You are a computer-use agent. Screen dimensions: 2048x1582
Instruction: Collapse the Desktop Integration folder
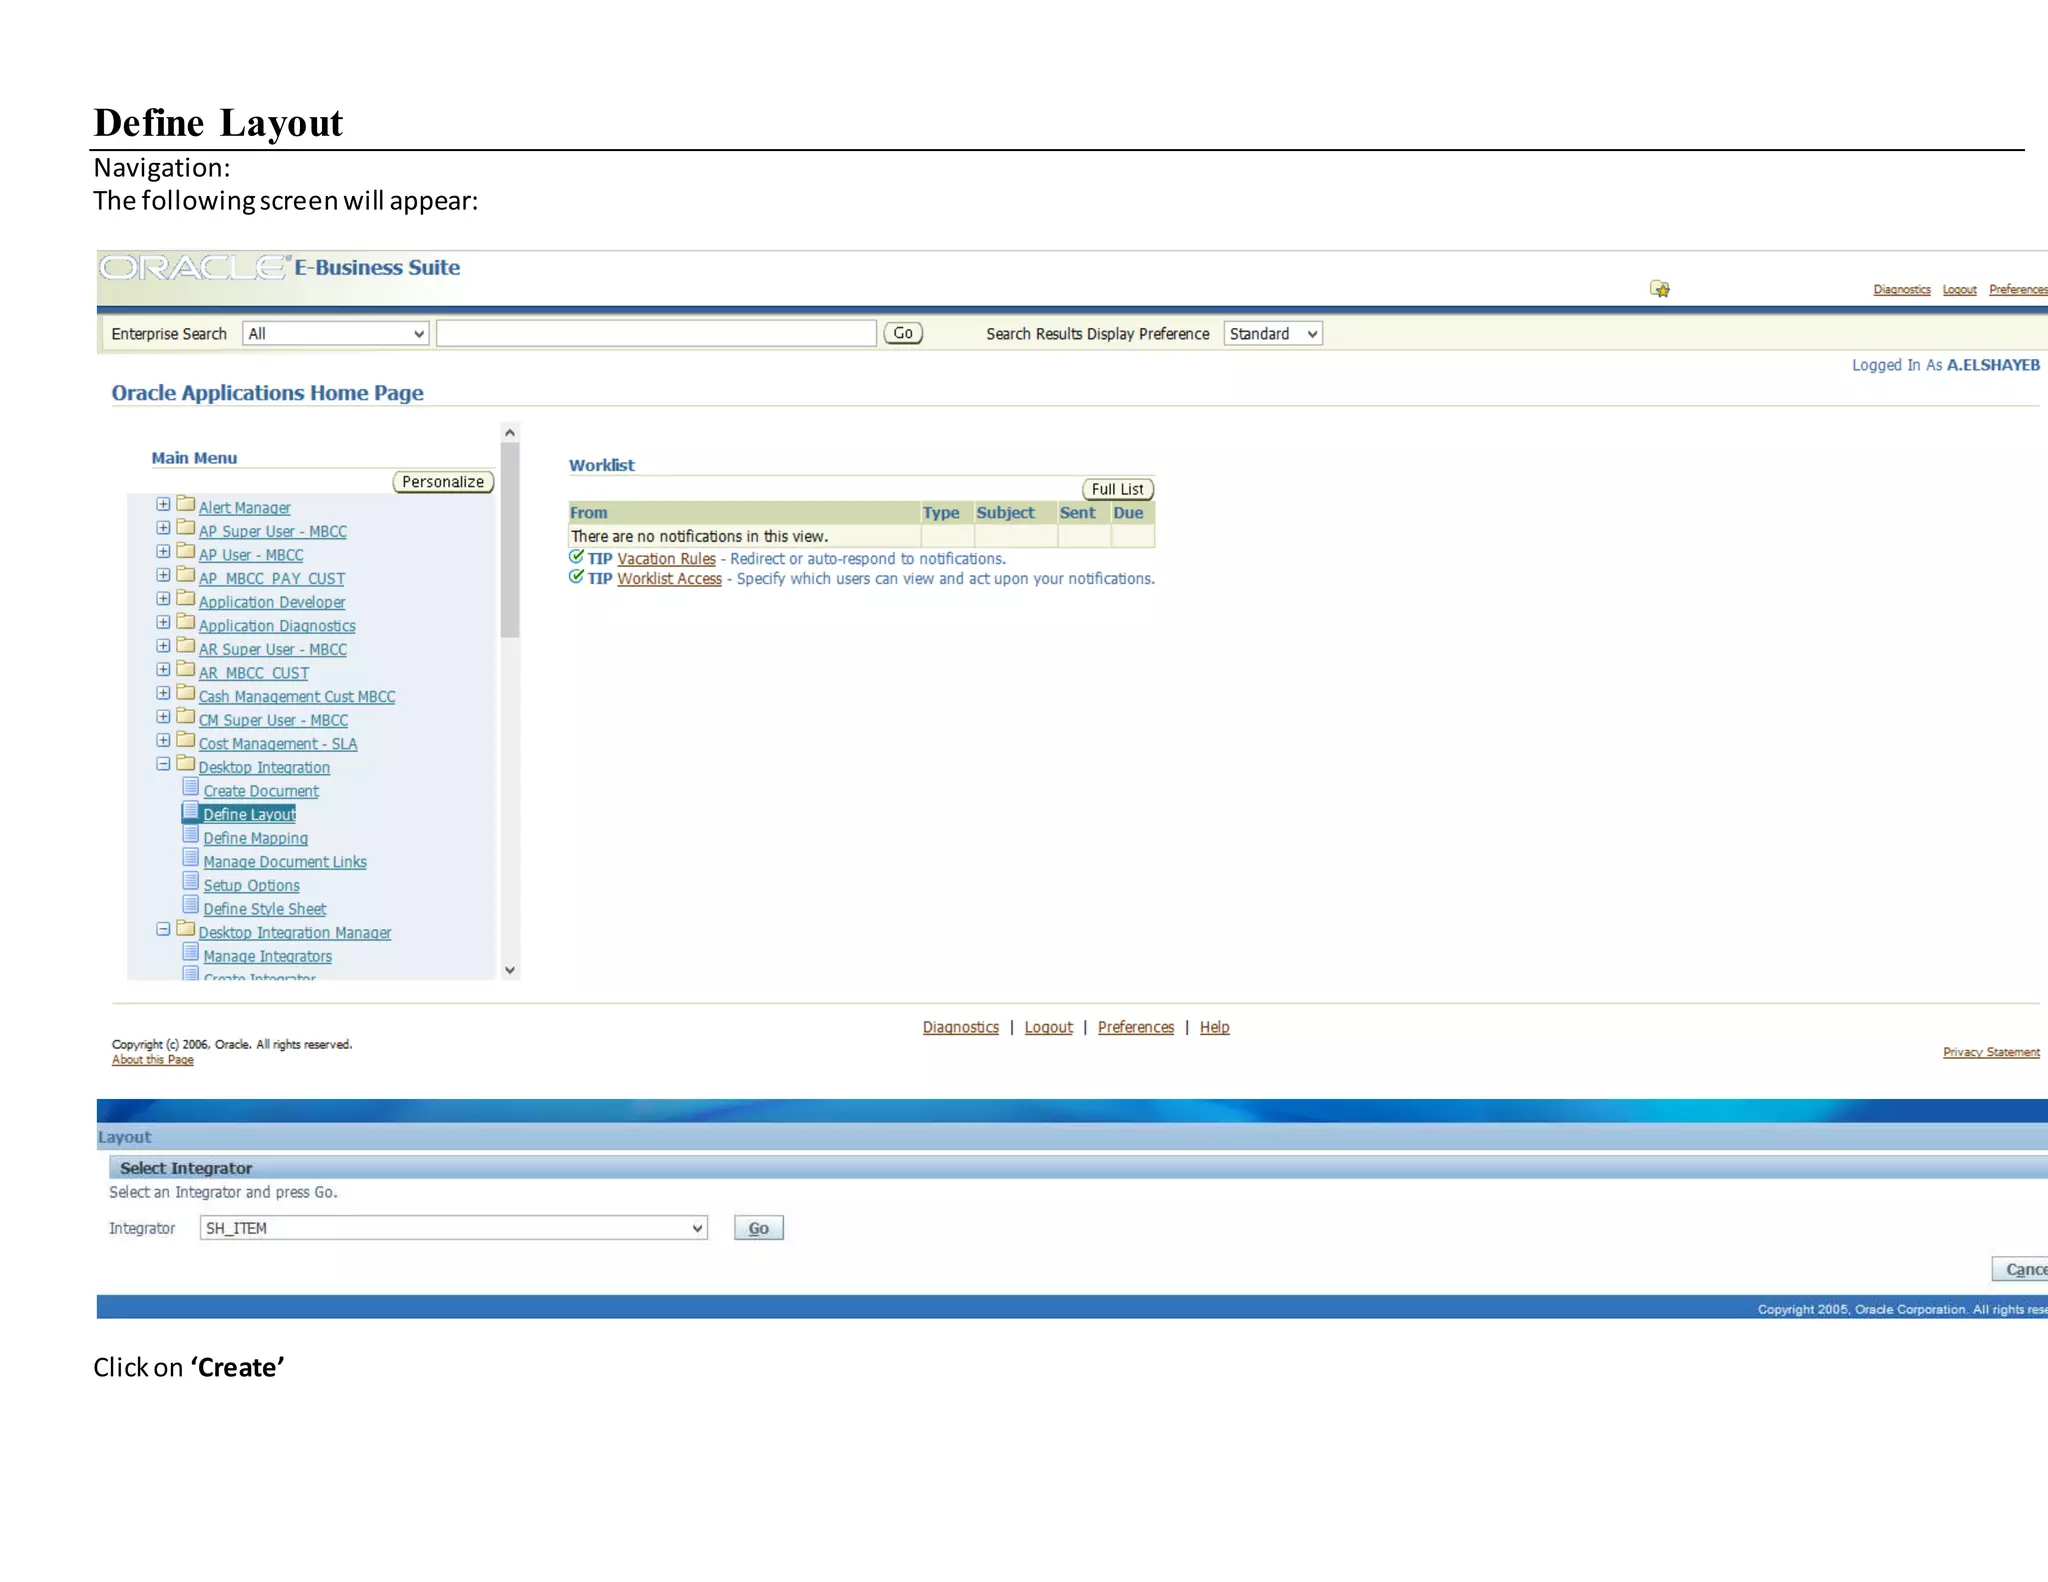[163, 764]
